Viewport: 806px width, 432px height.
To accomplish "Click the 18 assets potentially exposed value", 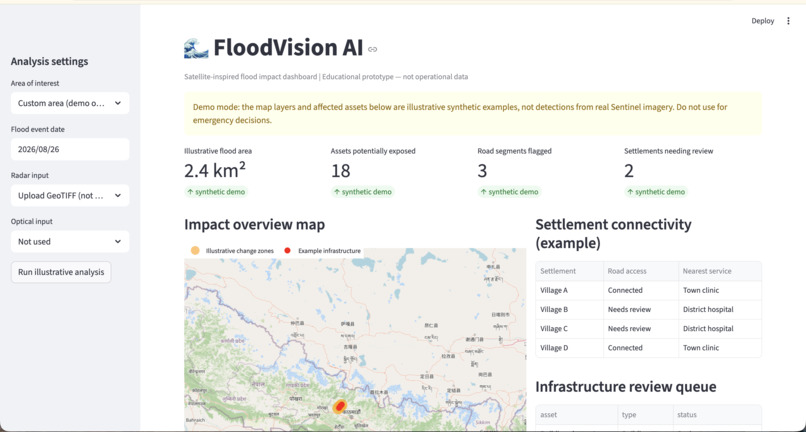I will 341,171.
